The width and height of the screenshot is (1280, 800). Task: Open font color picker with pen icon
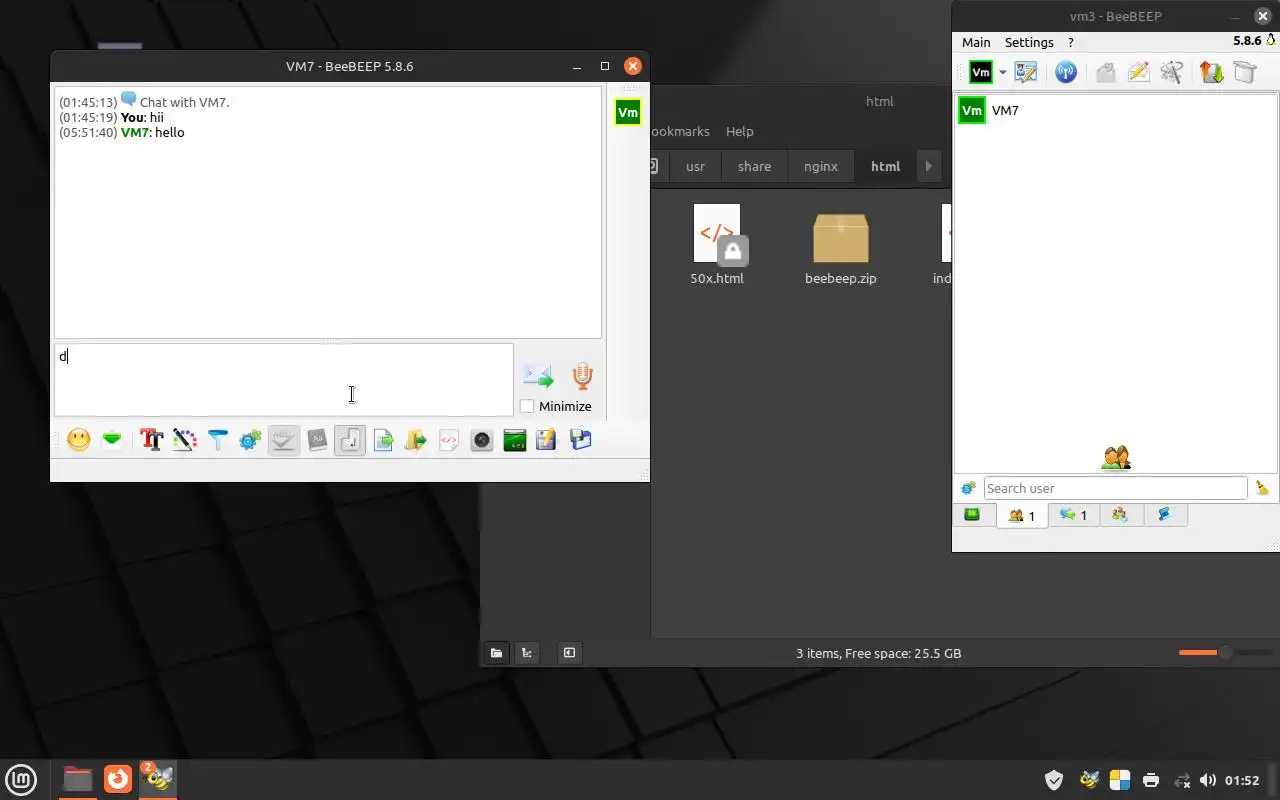[185, 439]
